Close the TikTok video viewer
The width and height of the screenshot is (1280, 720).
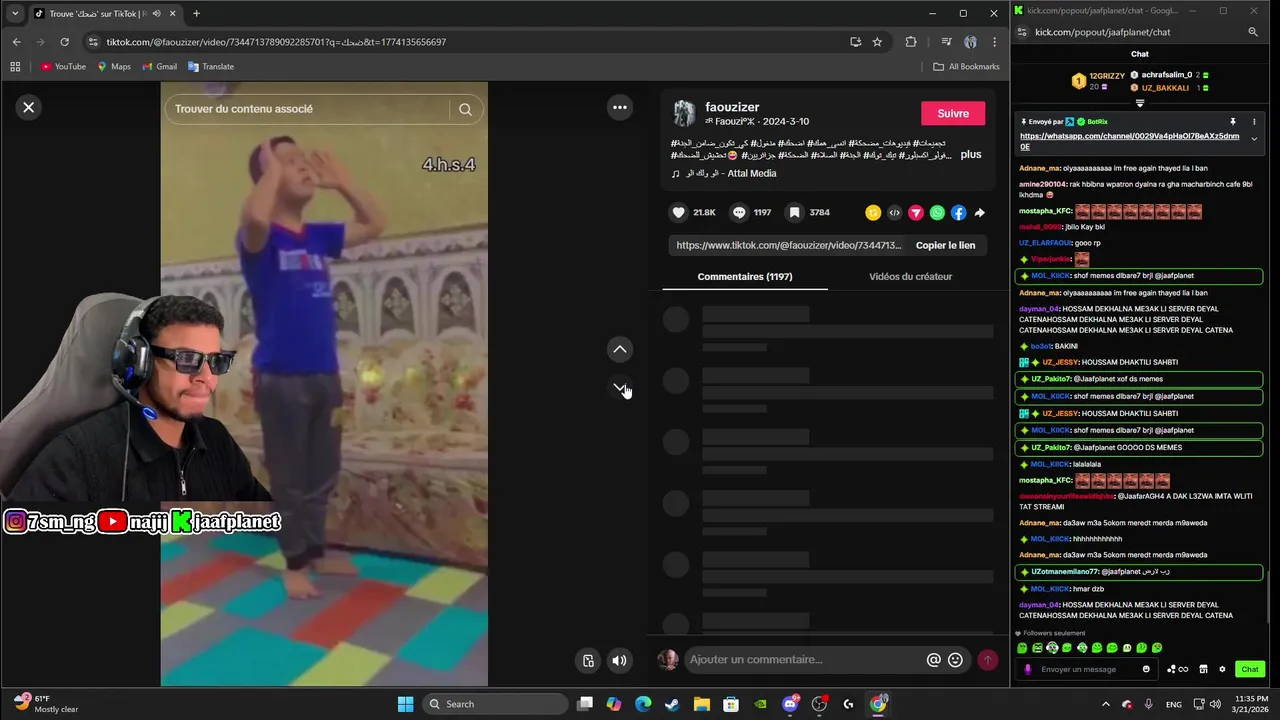(x=29, y=107)
